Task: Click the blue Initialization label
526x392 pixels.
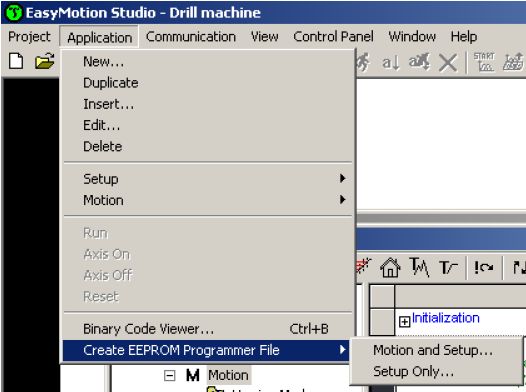Action: 445,318
